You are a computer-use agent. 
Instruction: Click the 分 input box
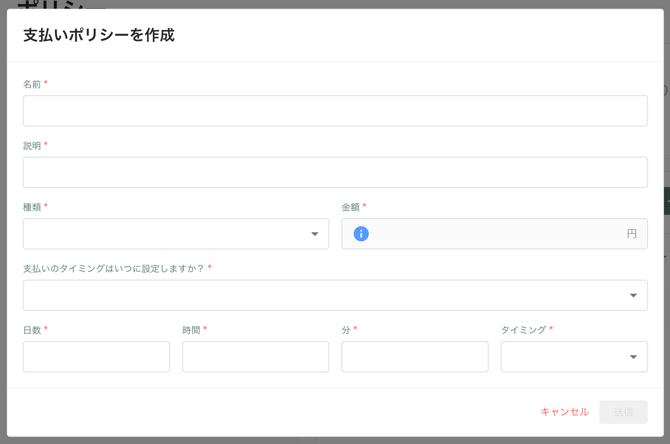click(x=414, y=357)
